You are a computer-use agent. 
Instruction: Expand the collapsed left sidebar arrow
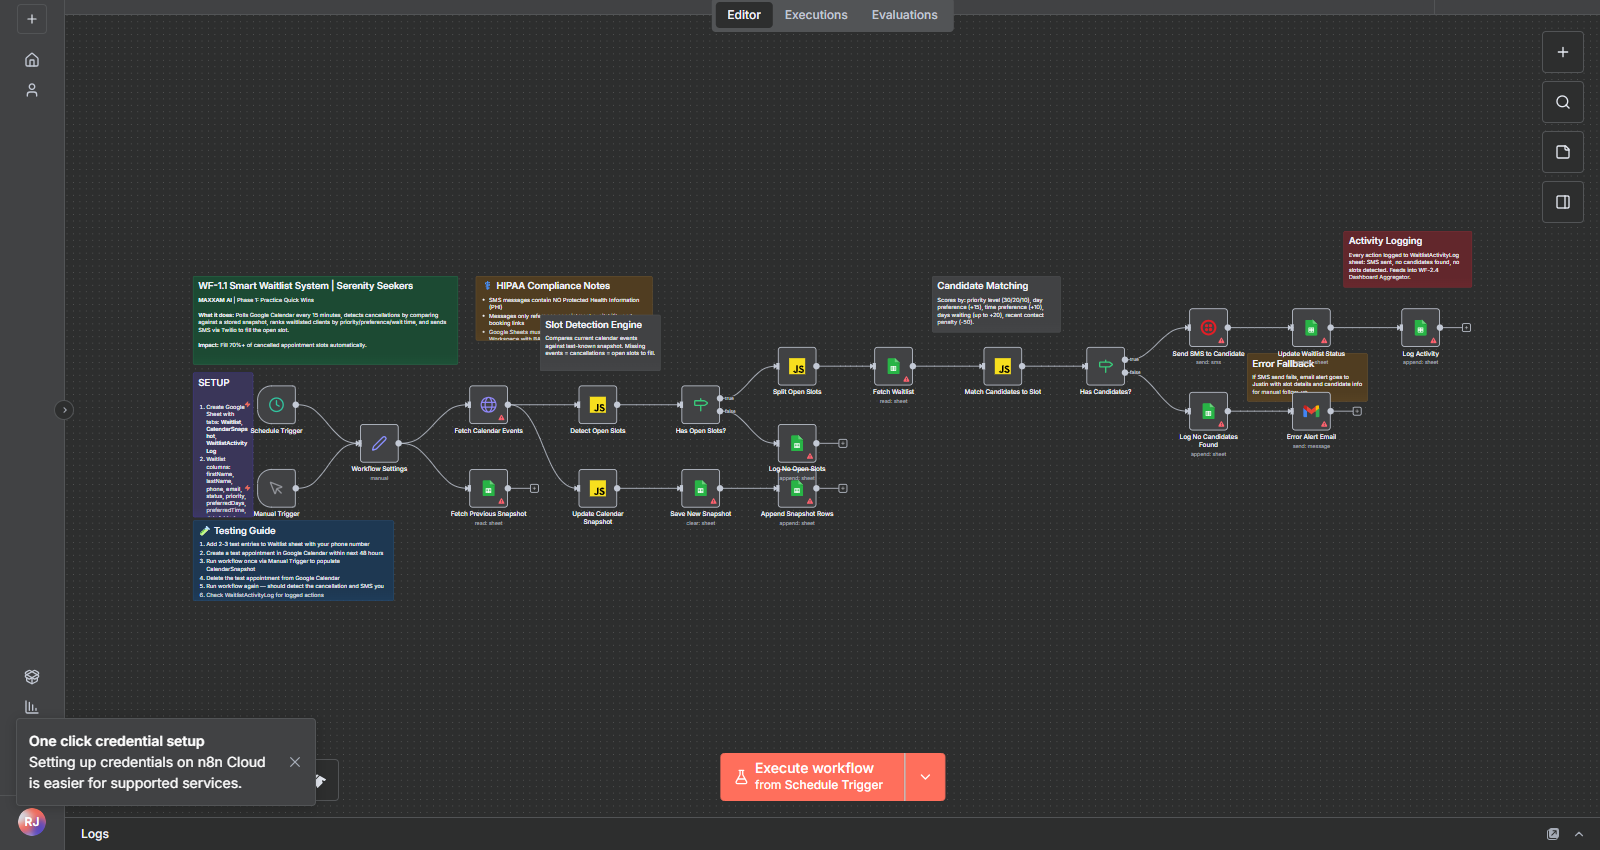pos(64,410)
